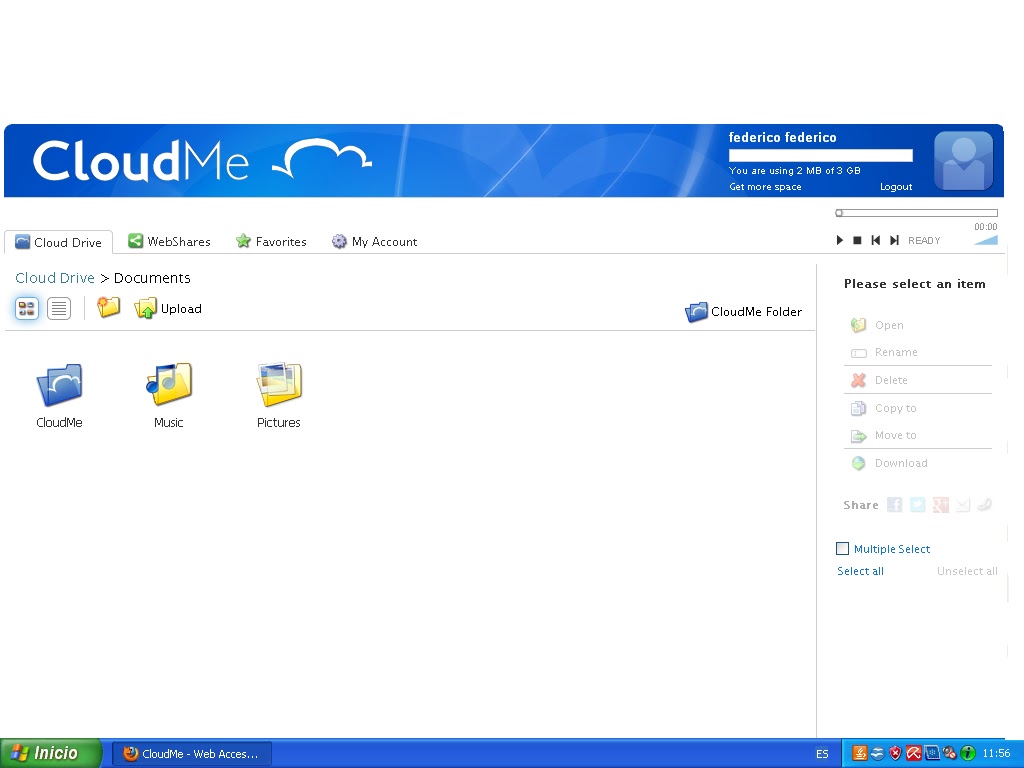1024x768 pixels.
Task: Share via email icon
Action: point(963,505)
